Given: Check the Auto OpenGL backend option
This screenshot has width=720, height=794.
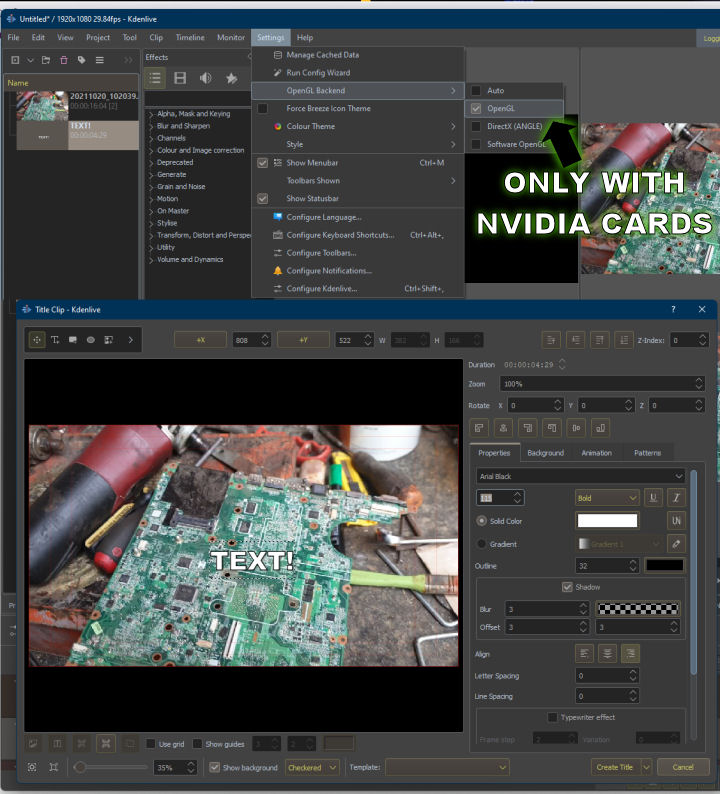Looking at the screenshot, I should tap(513, 90).
